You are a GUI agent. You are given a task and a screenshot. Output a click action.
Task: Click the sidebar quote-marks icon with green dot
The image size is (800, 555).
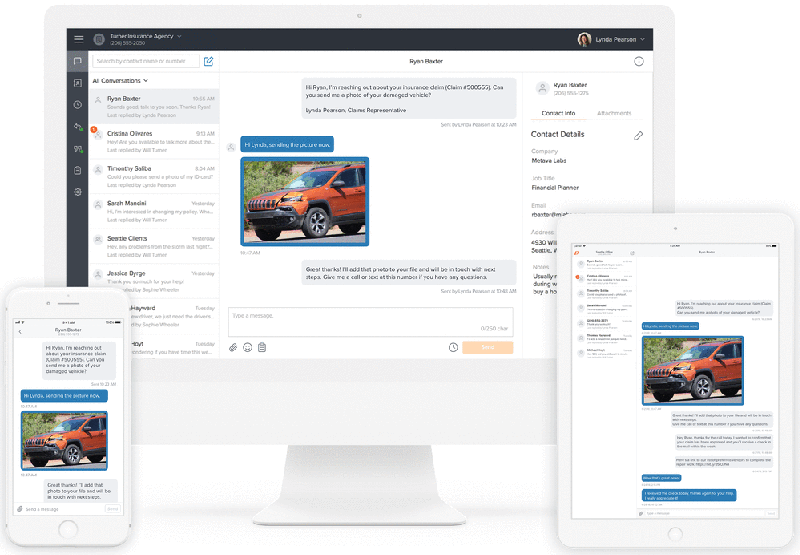[78, 149]
